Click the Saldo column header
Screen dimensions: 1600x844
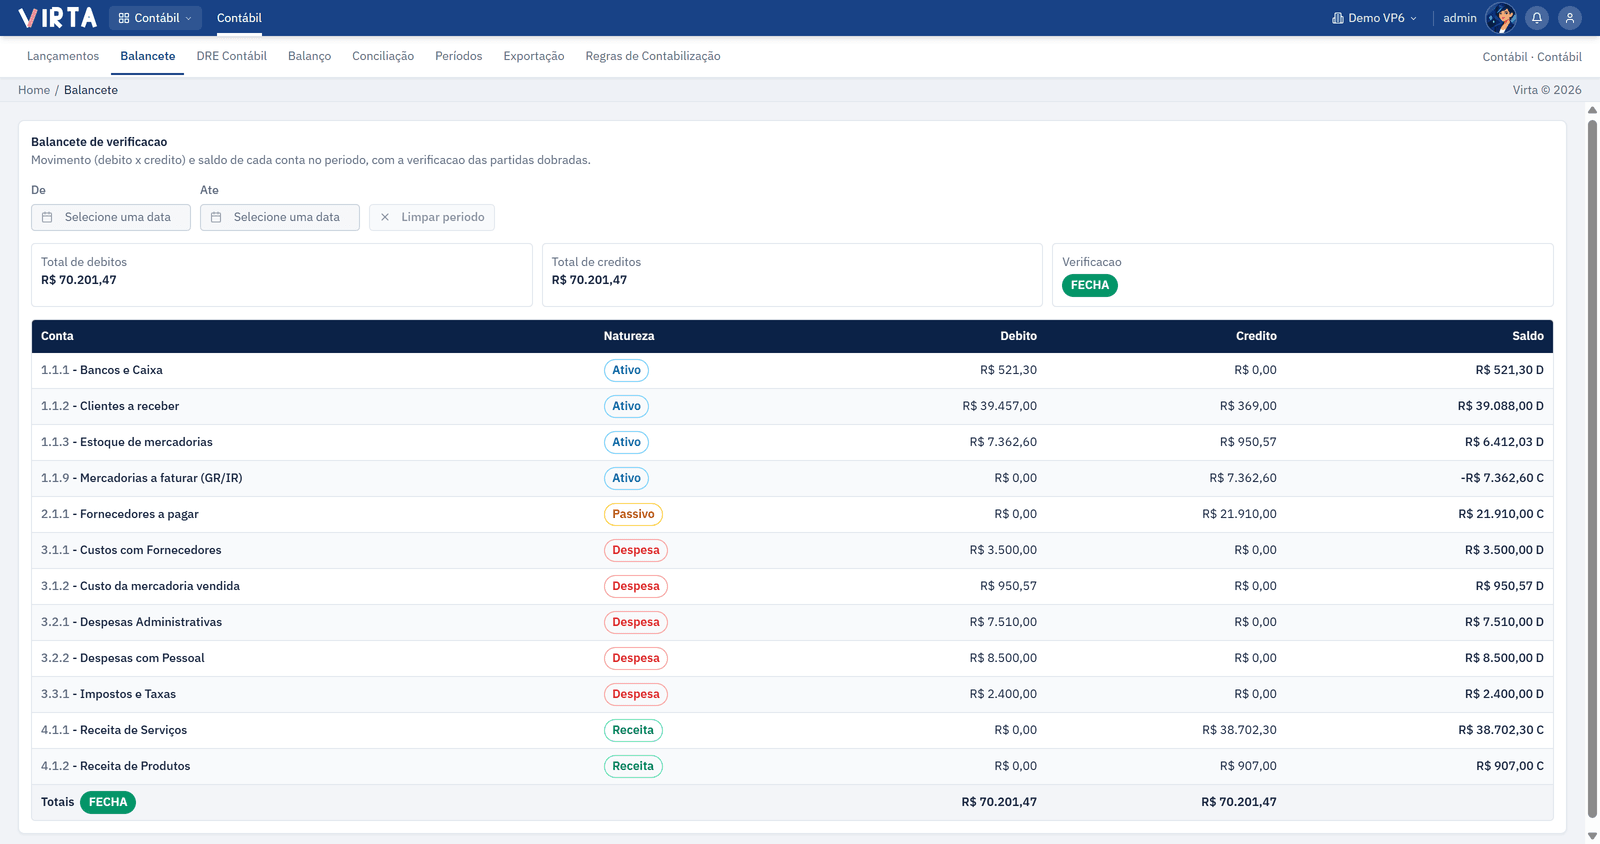point(1528,336)
